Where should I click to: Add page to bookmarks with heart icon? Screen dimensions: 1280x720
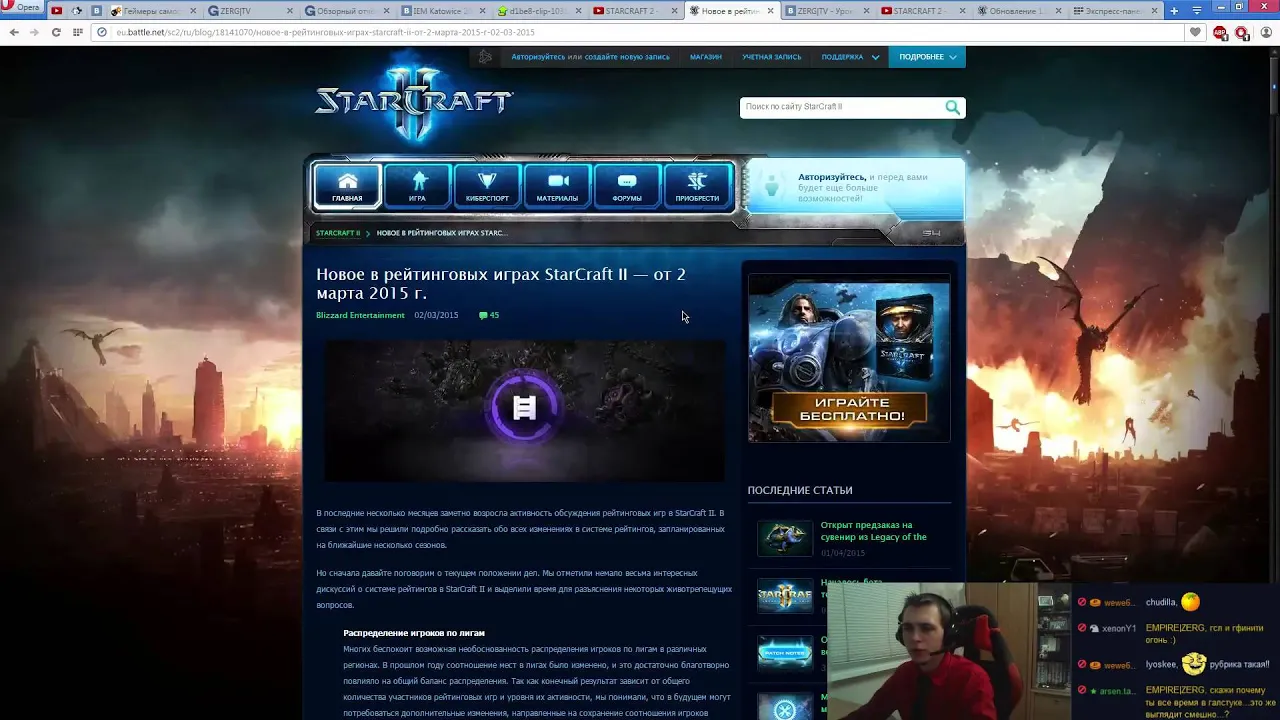1195,32
